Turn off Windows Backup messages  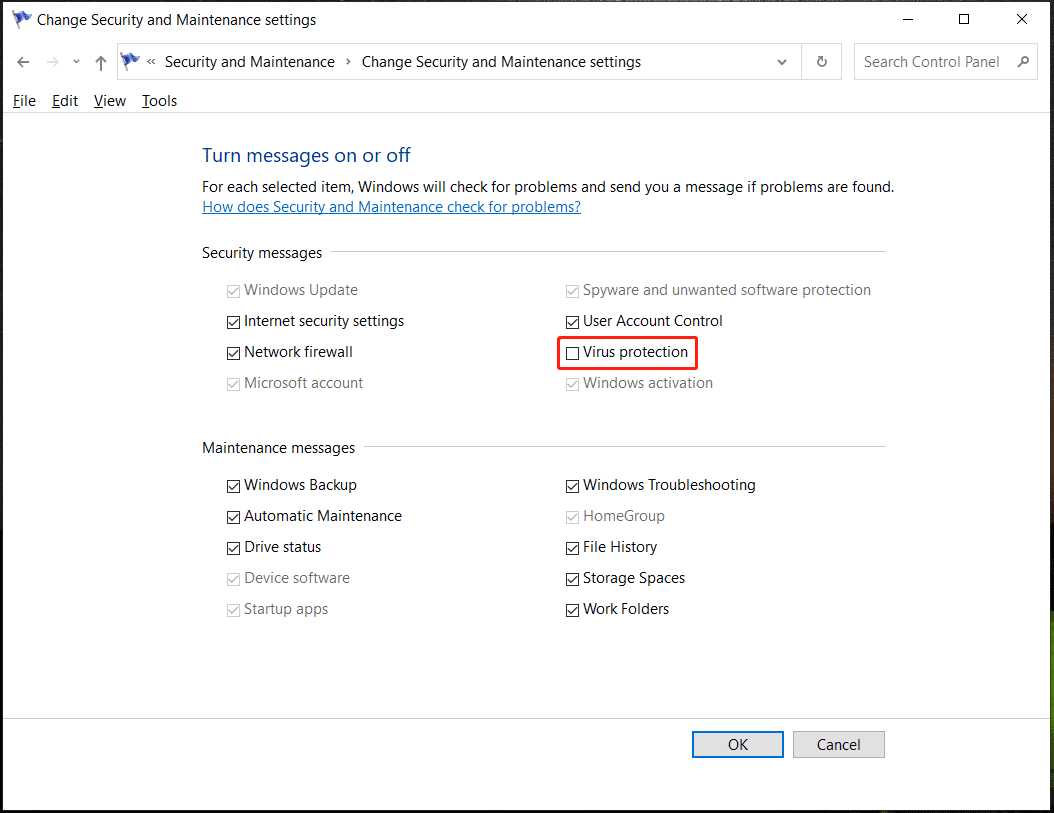(234, 486)
